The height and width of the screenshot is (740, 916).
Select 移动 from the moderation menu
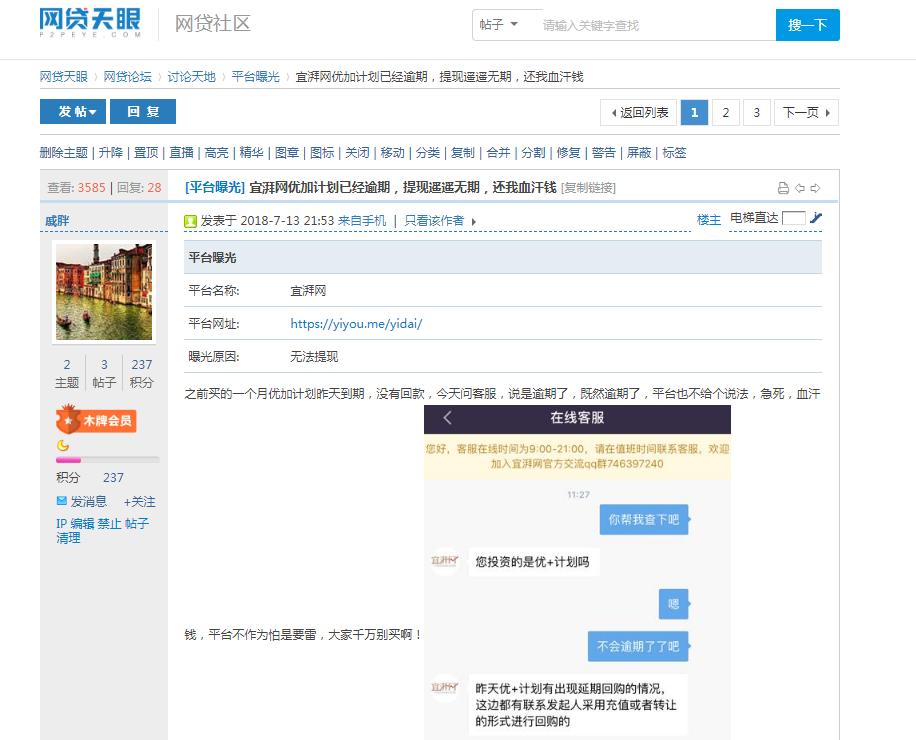click(392, 153)
